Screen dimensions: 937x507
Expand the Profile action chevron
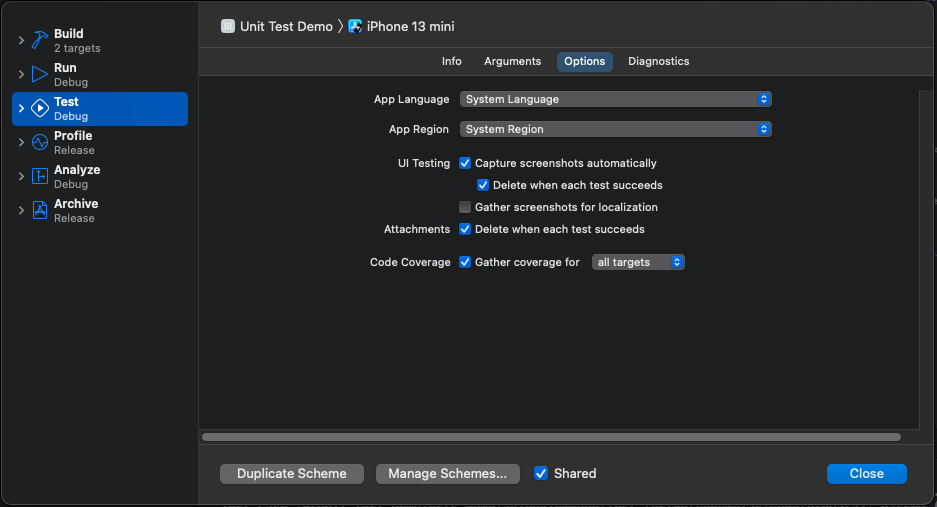pos(21,142)
